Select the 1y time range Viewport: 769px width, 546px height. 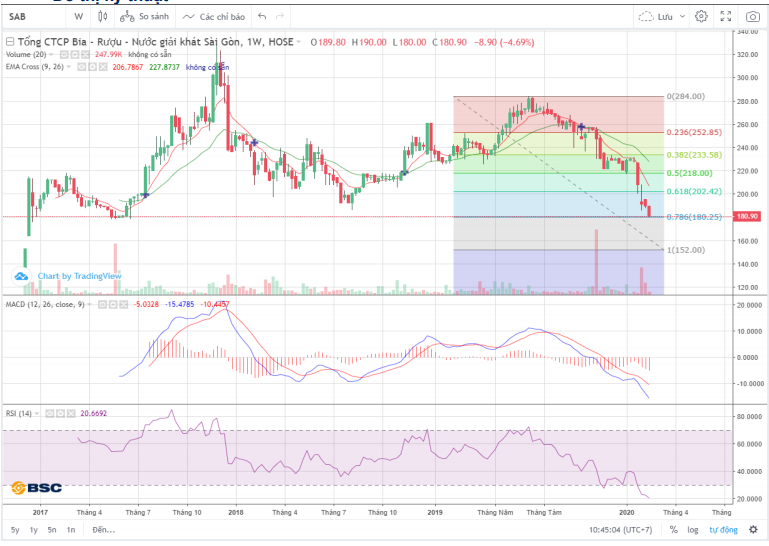33,530
